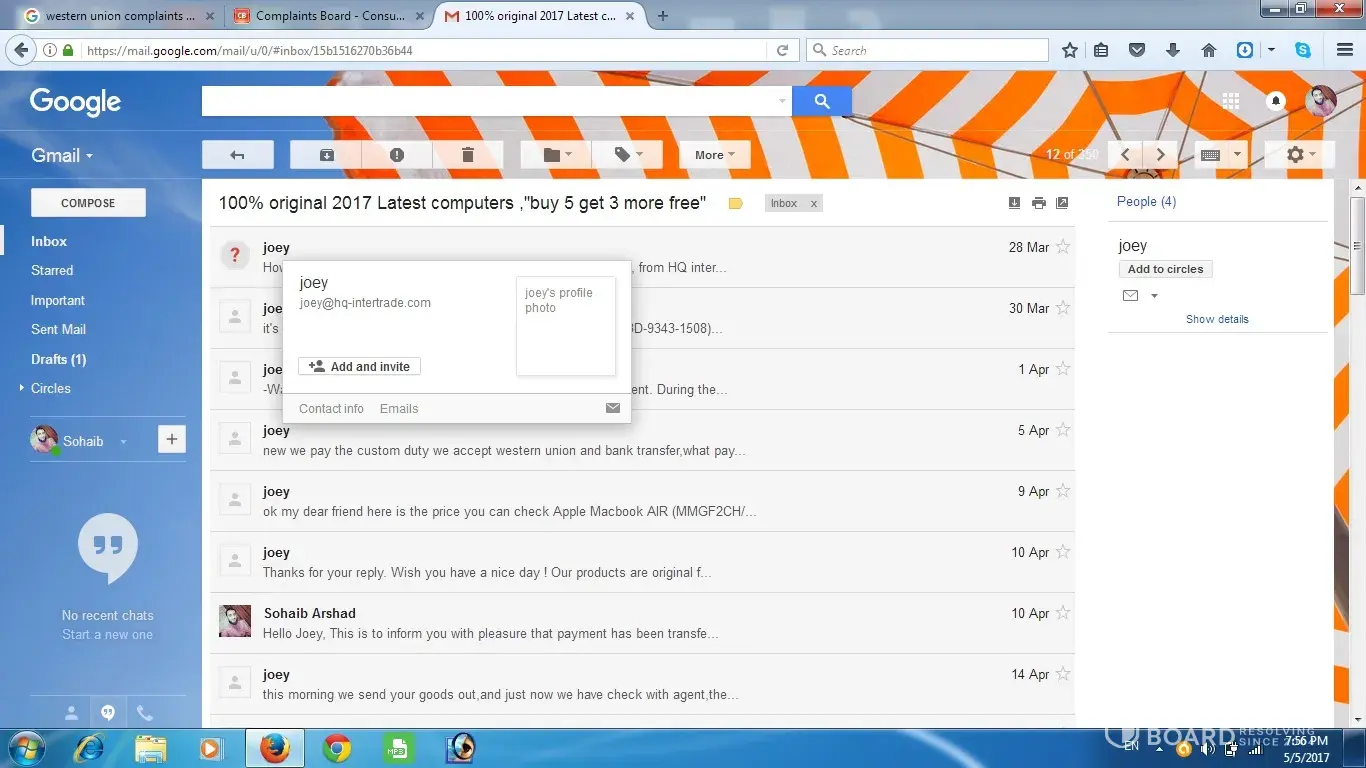Open Hangouts contacts icon
This screenshot has width=1366, height=768.
(71, 713)
